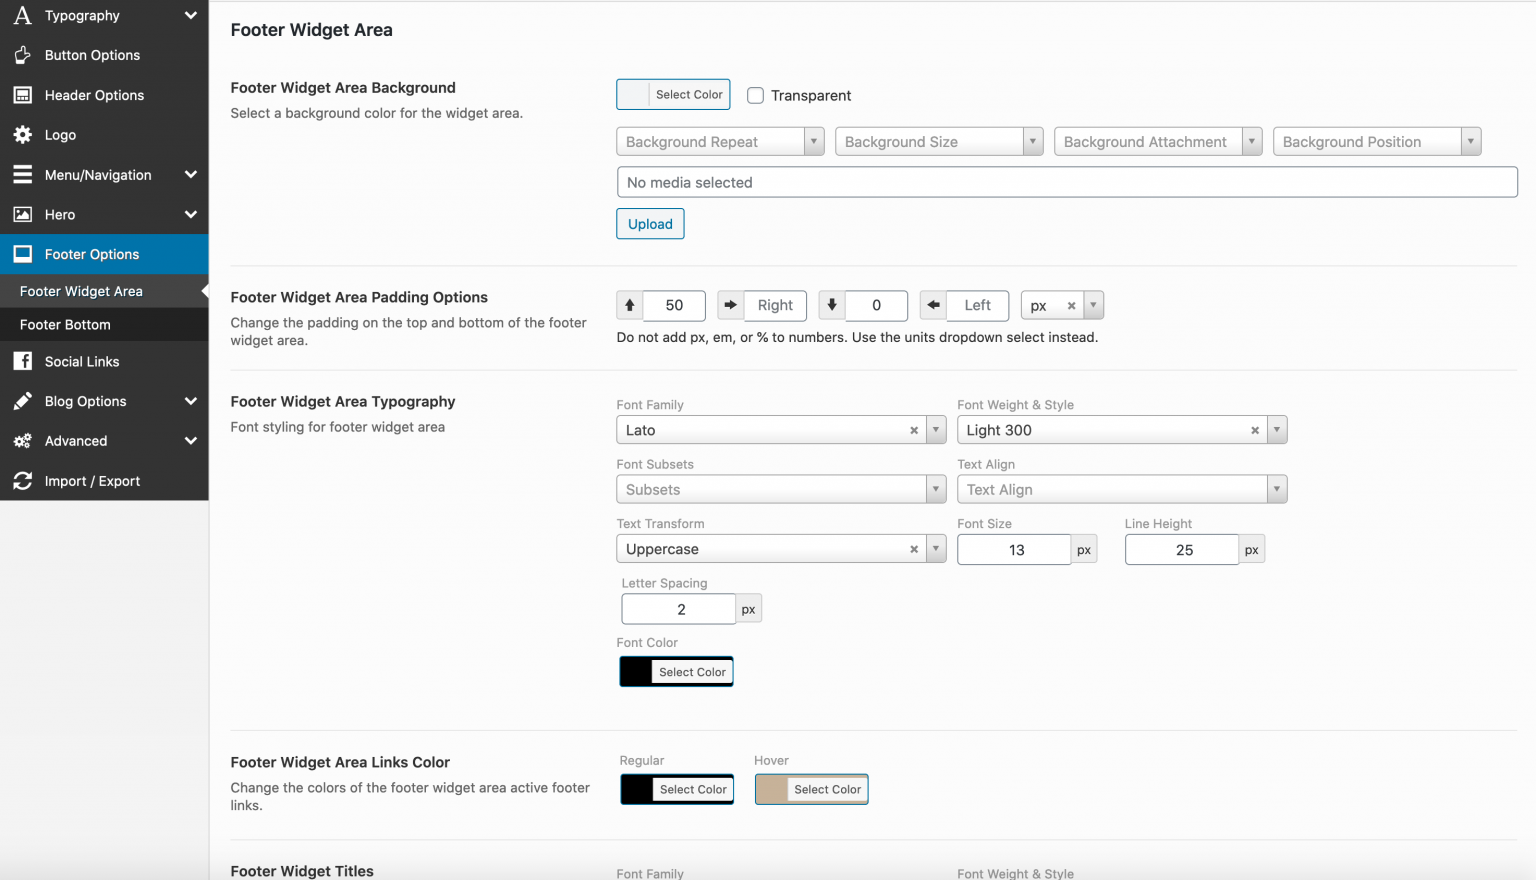Screen dimensions: 1536x880
Task: Expand the Font Weight & Style dropdown
Action: (x=1276, y=430)
